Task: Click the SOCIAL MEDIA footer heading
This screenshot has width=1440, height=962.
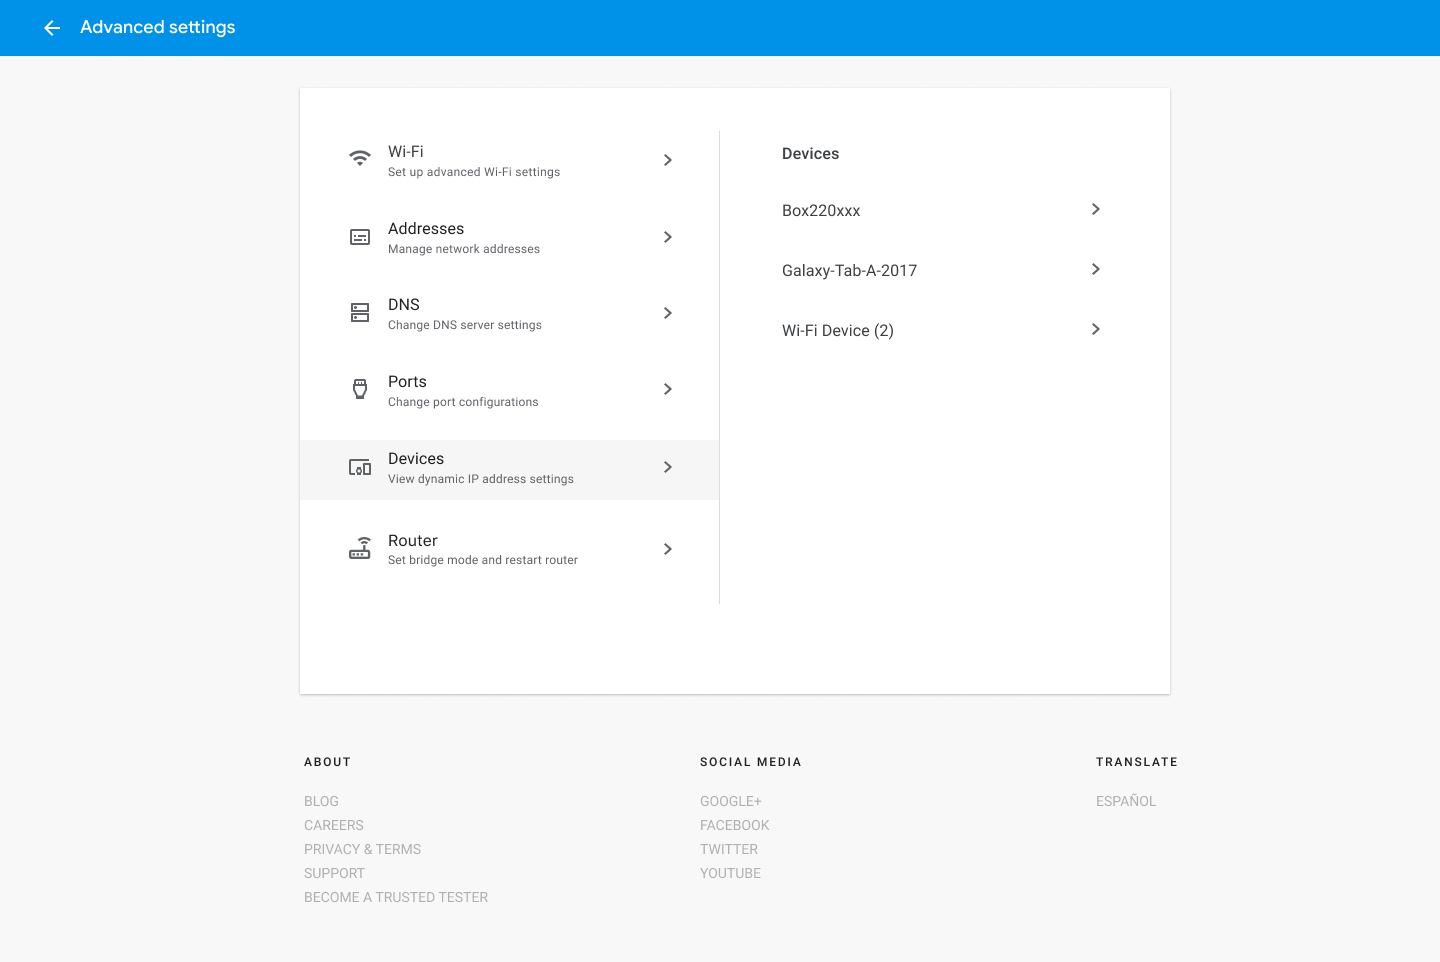Action: click(x=751, y=762)
